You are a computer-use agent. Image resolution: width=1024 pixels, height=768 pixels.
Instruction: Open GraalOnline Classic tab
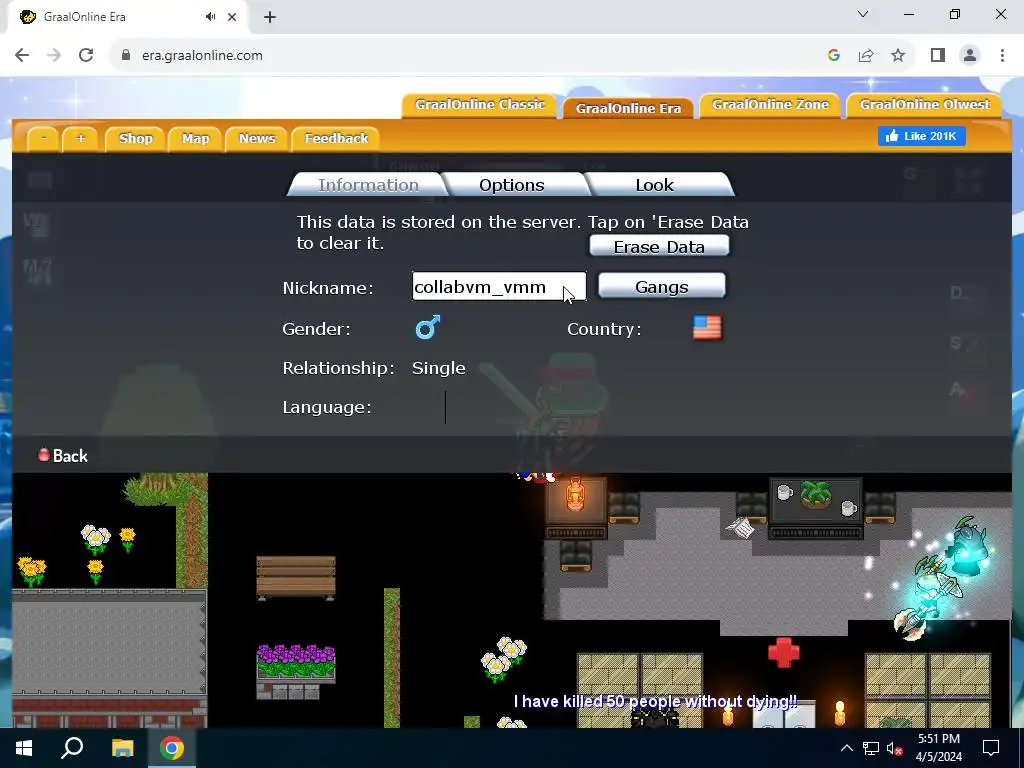(x=479, y=104)
